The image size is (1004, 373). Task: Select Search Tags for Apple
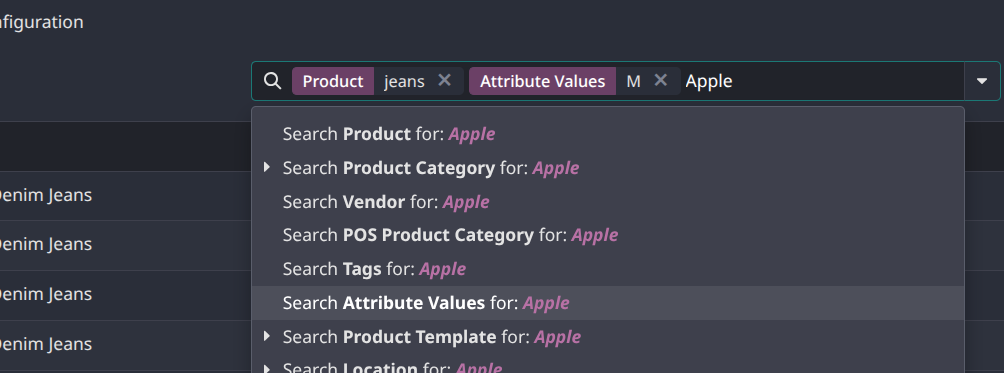coord(608,269)
